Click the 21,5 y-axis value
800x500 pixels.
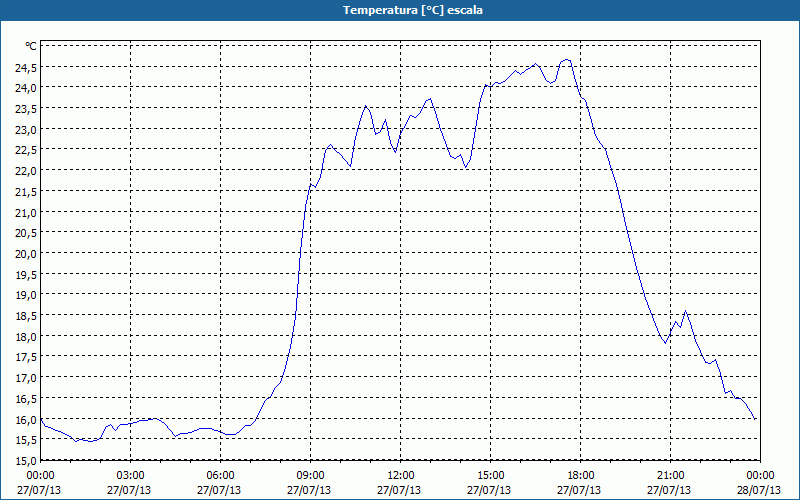[x=26, y=192]
